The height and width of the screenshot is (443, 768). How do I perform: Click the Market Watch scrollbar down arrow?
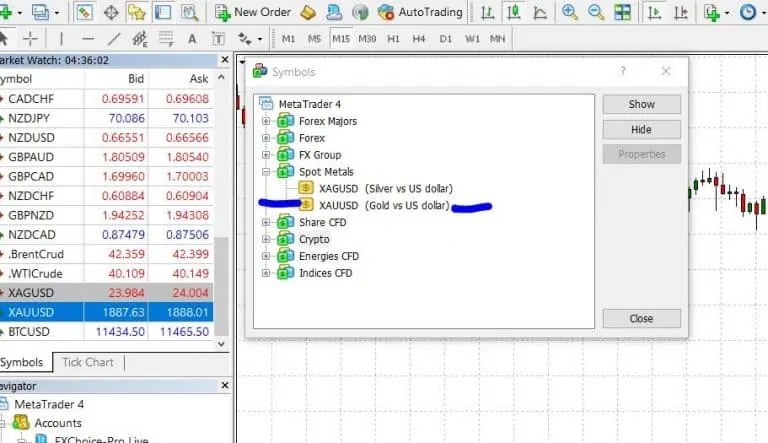221,344
